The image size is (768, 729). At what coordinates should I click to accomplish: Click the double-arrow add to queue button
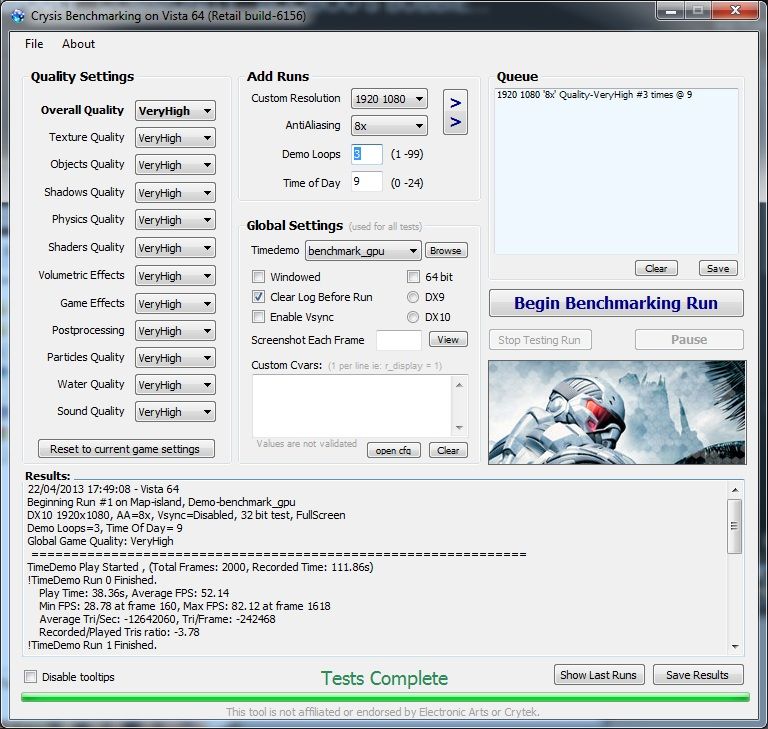click(x=455, y=112)
